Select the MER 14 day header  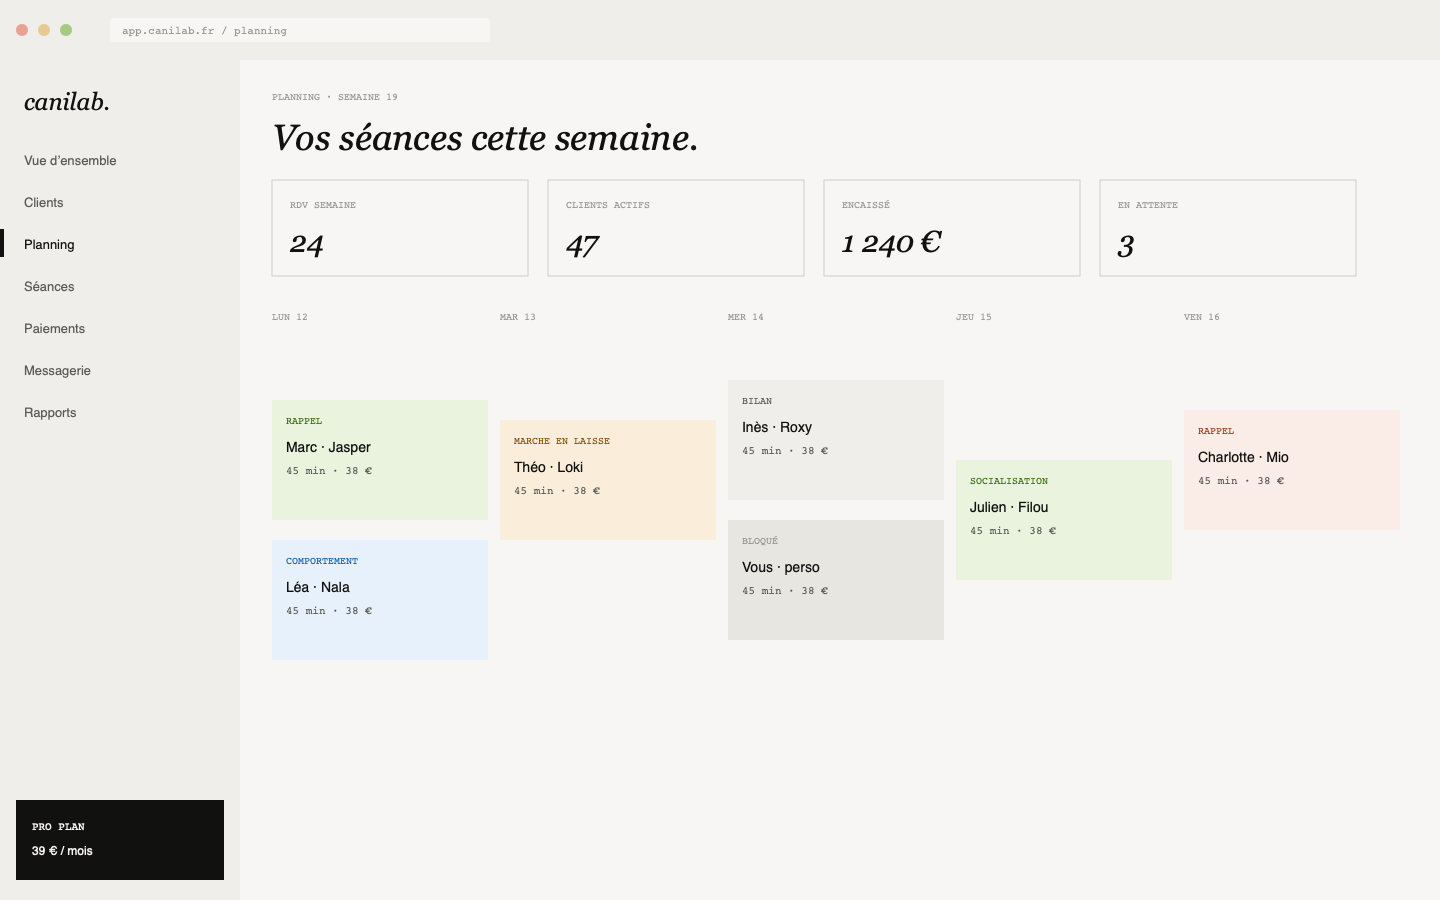746,317
